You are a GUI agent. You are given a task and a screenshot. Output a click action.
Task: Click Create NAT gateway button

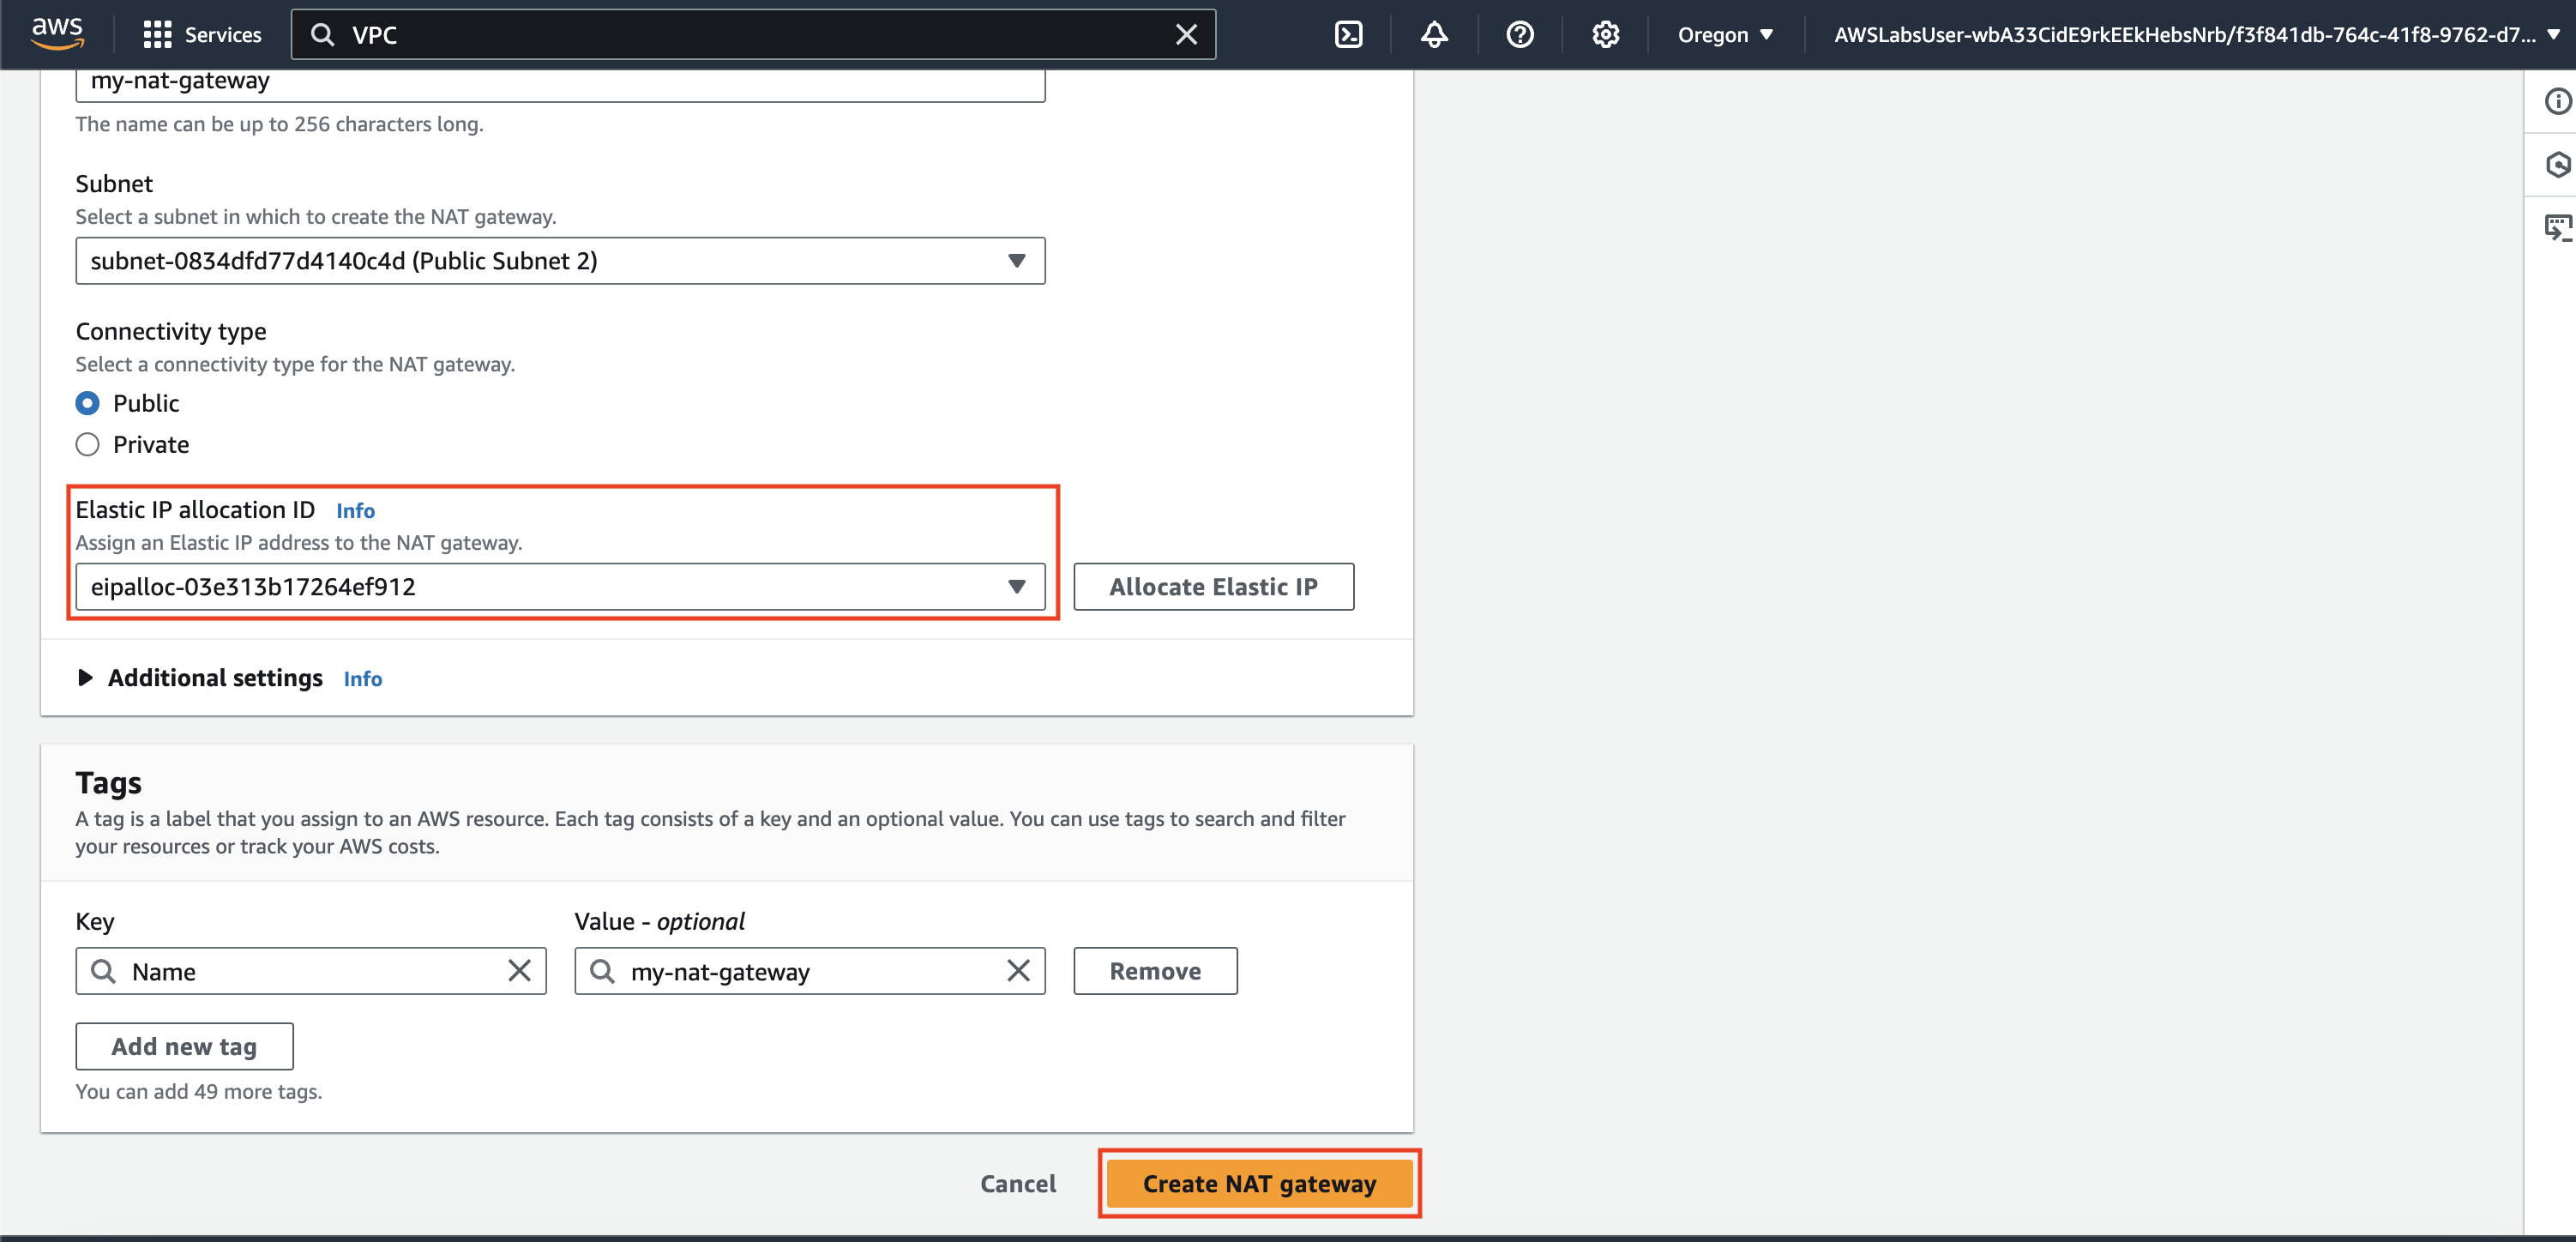(1259, 1183)
